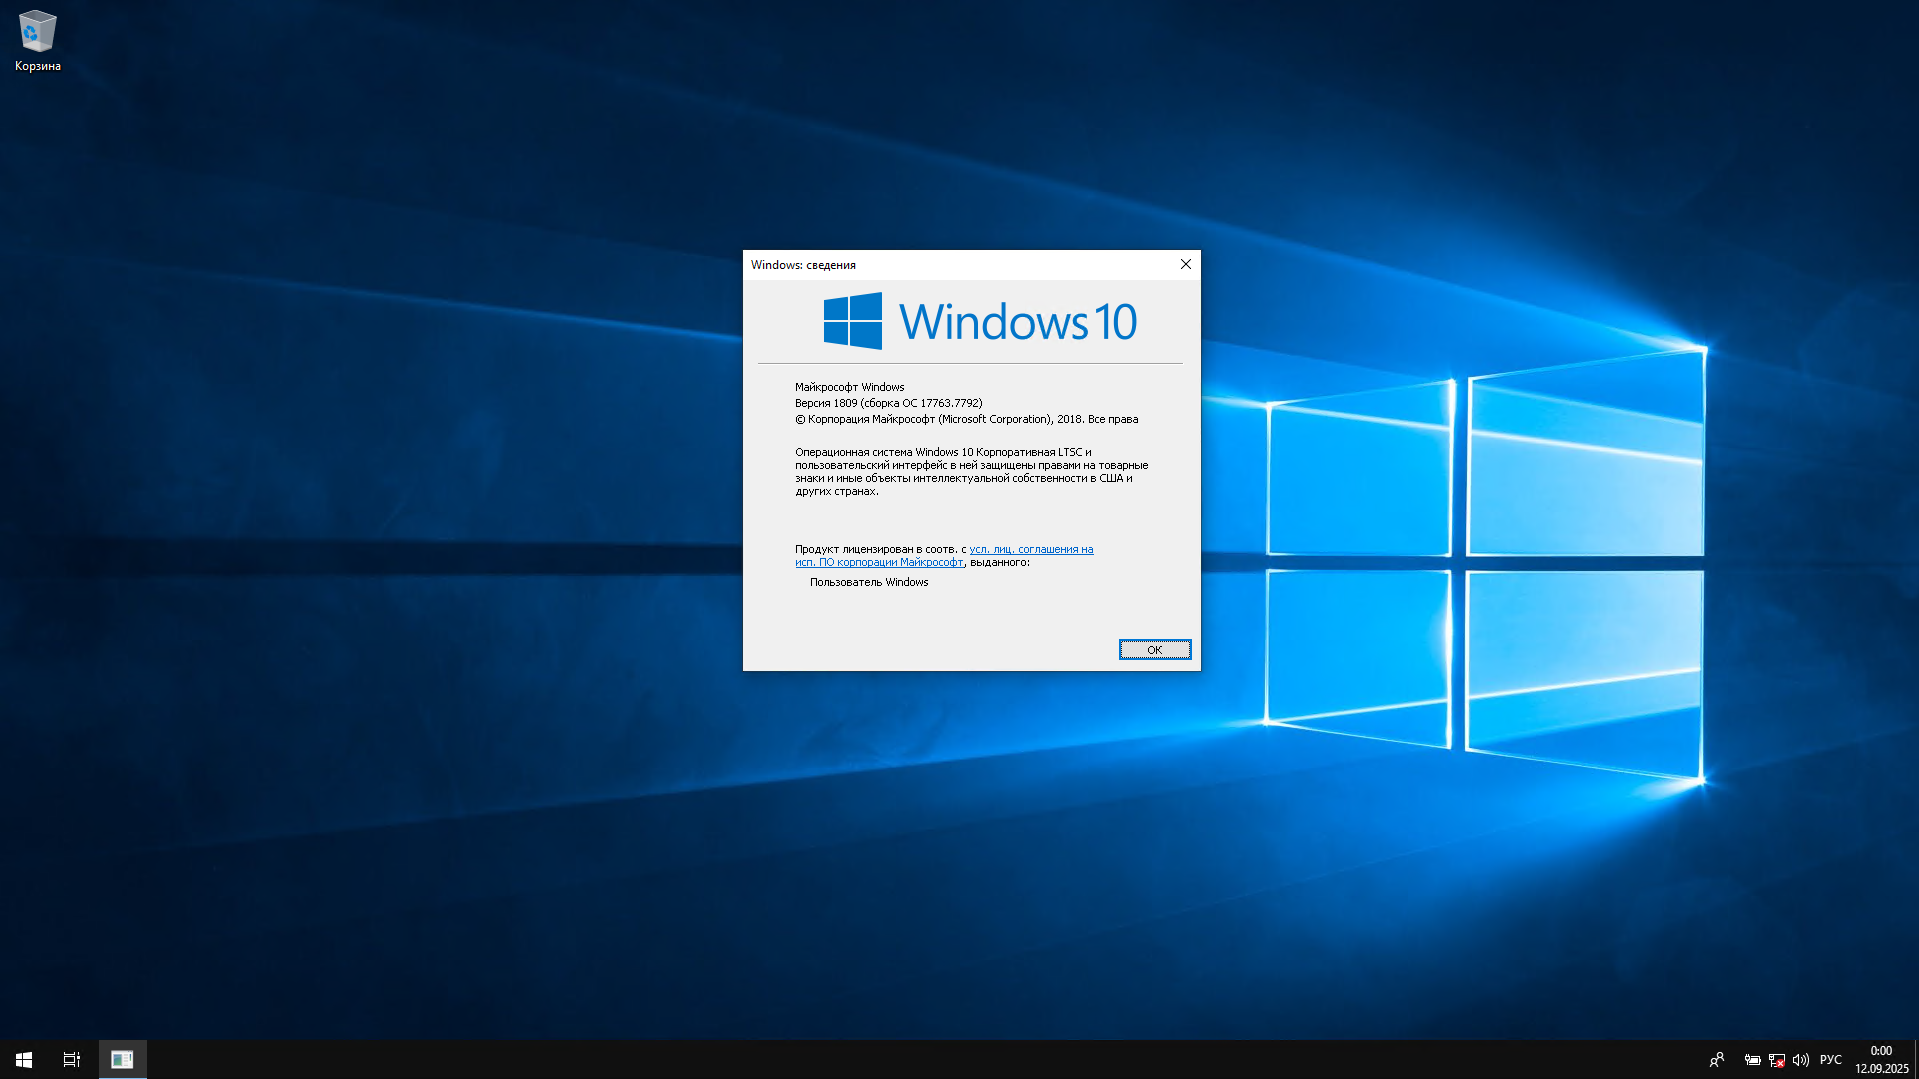Switch input language via РУС indicator
The width and height of the screenshot is (1919, 1079).
(1830, 1060)
